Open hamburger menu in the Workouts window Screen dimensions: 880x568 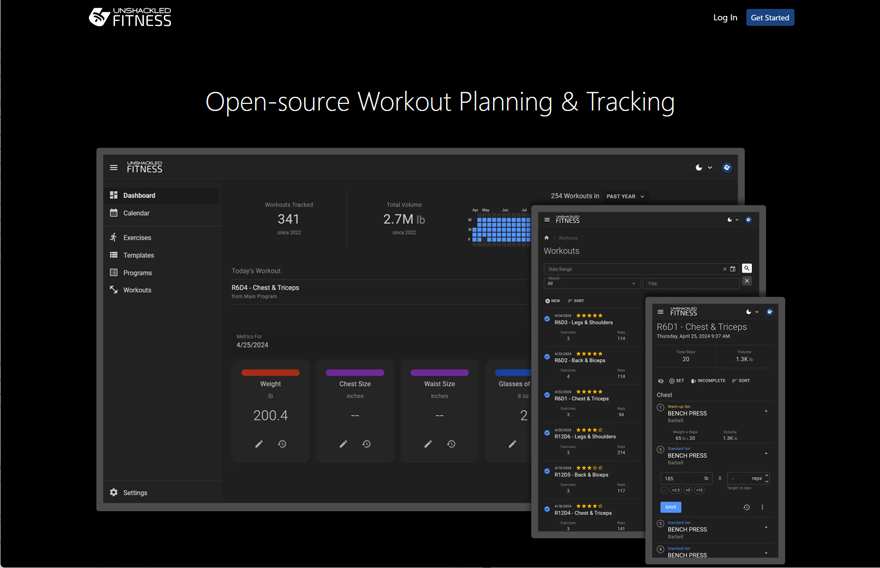pos(547,220)
